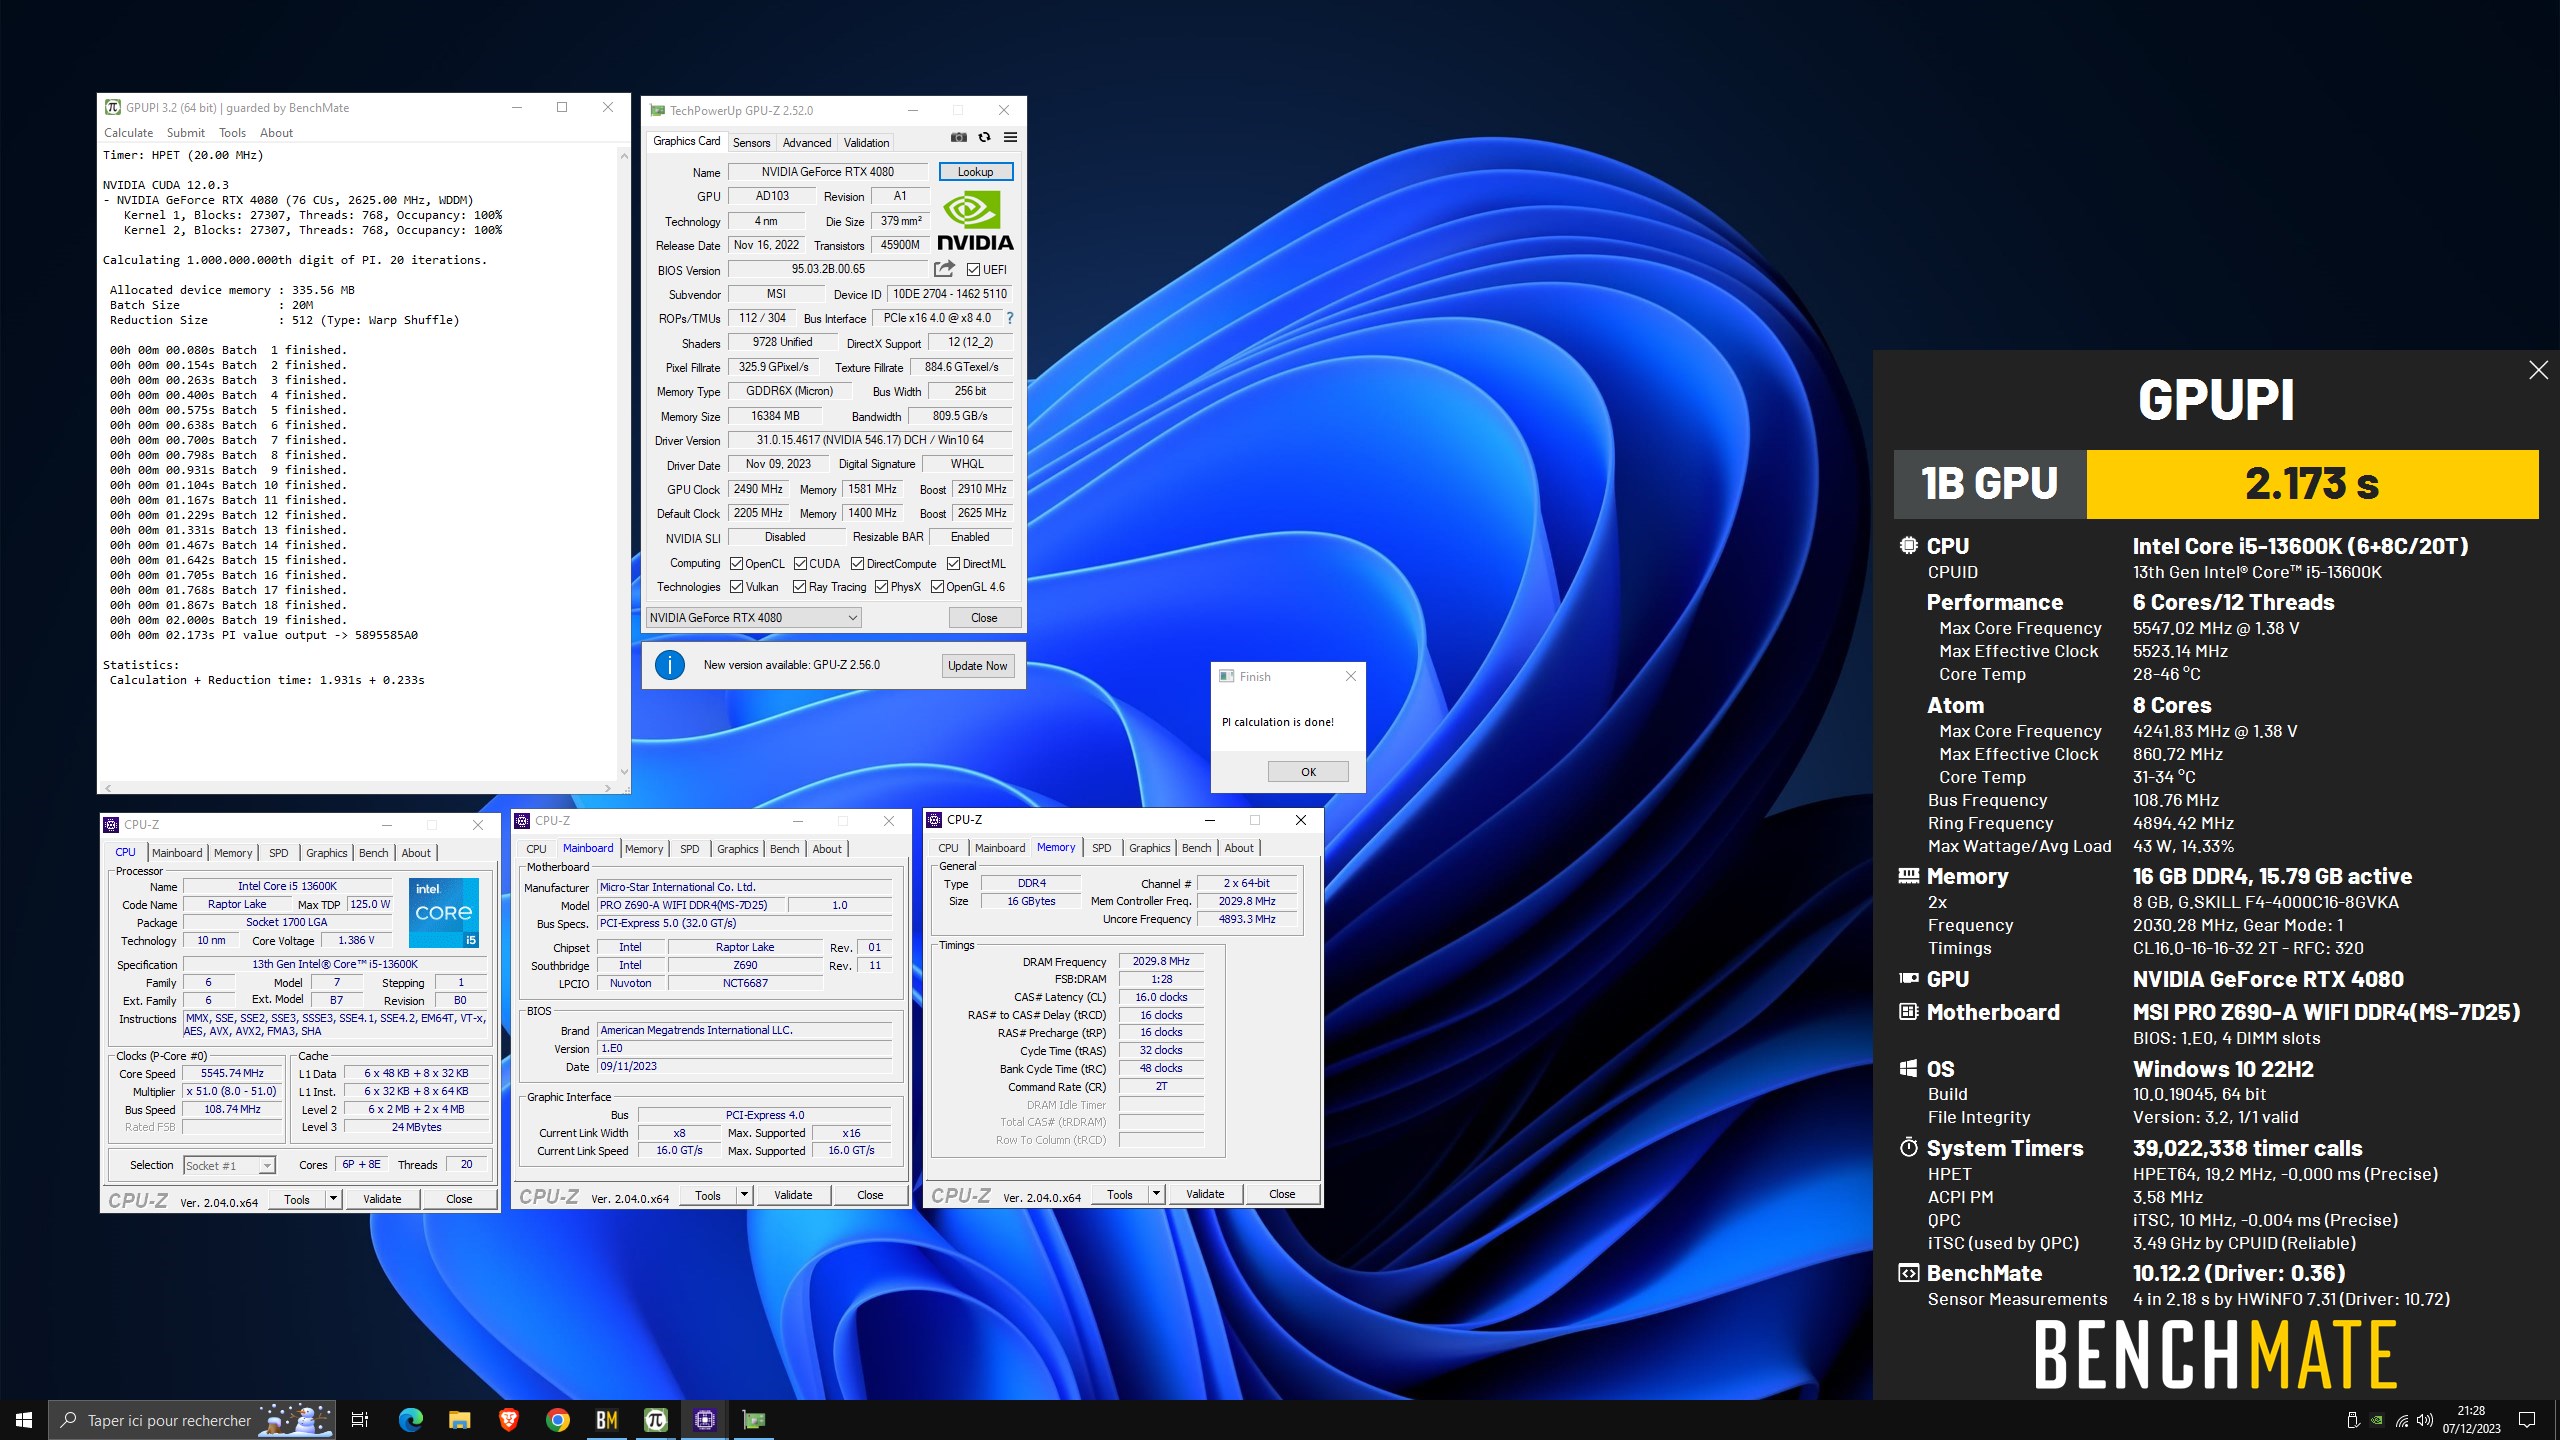
Task: Switch to the Advanced tab in GPU-Z
Action: (x=806, y=142)
